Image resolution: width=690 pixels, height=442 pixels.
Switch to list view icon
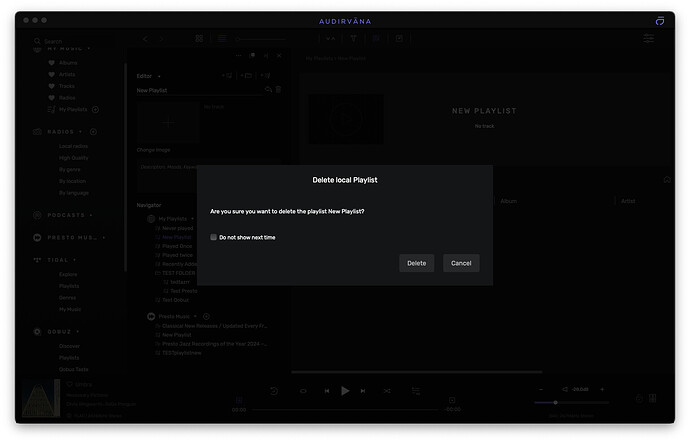(222, 39)
